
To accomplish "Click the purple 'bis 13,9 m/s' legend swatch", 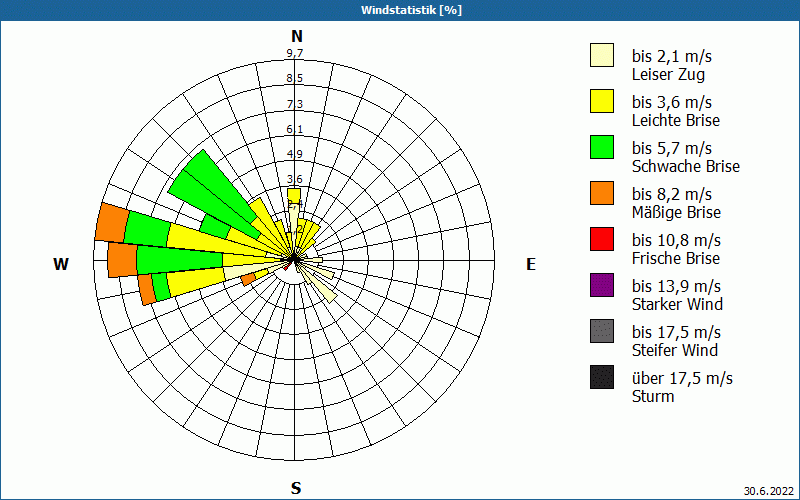I will [x=602, y=285].
